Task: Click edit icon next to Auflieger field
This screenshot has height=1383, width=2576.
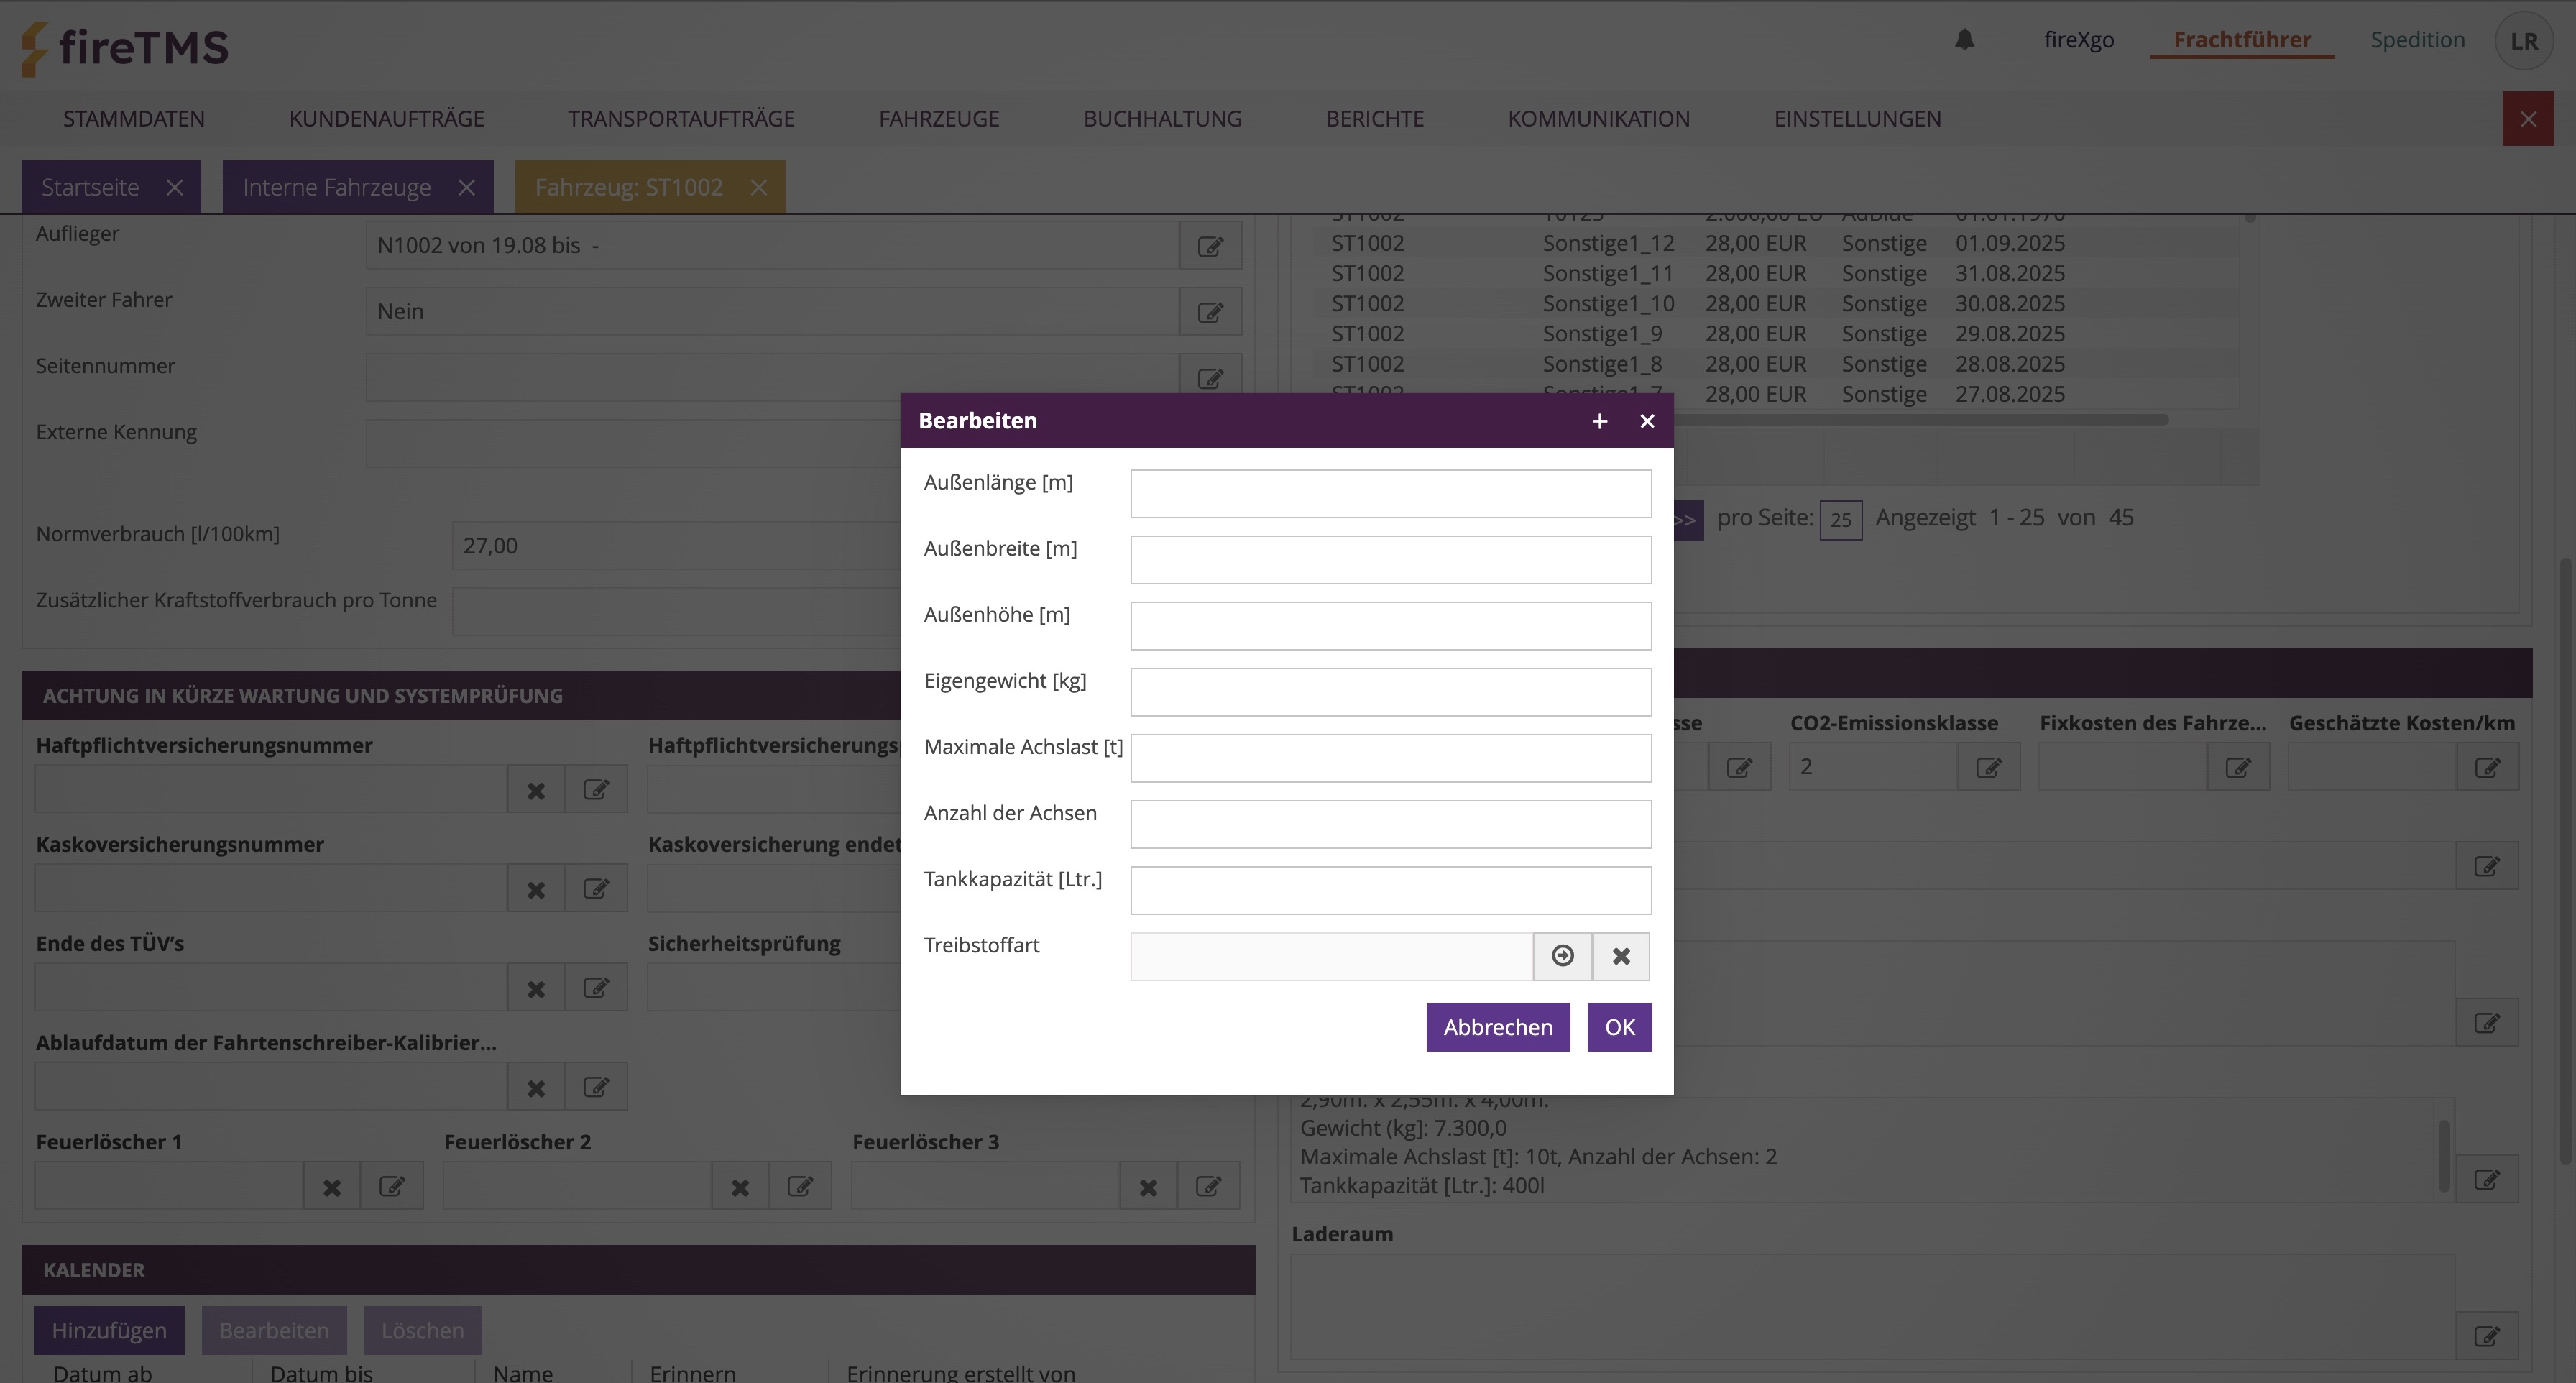Action: [1210, 246]
